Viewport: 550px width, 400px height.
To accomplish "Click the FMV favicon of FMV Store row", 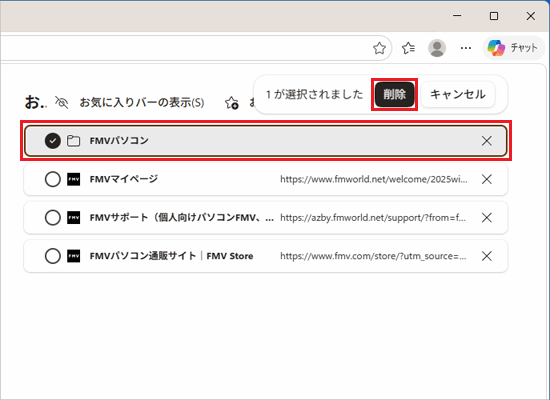I will tap(74, 256).
